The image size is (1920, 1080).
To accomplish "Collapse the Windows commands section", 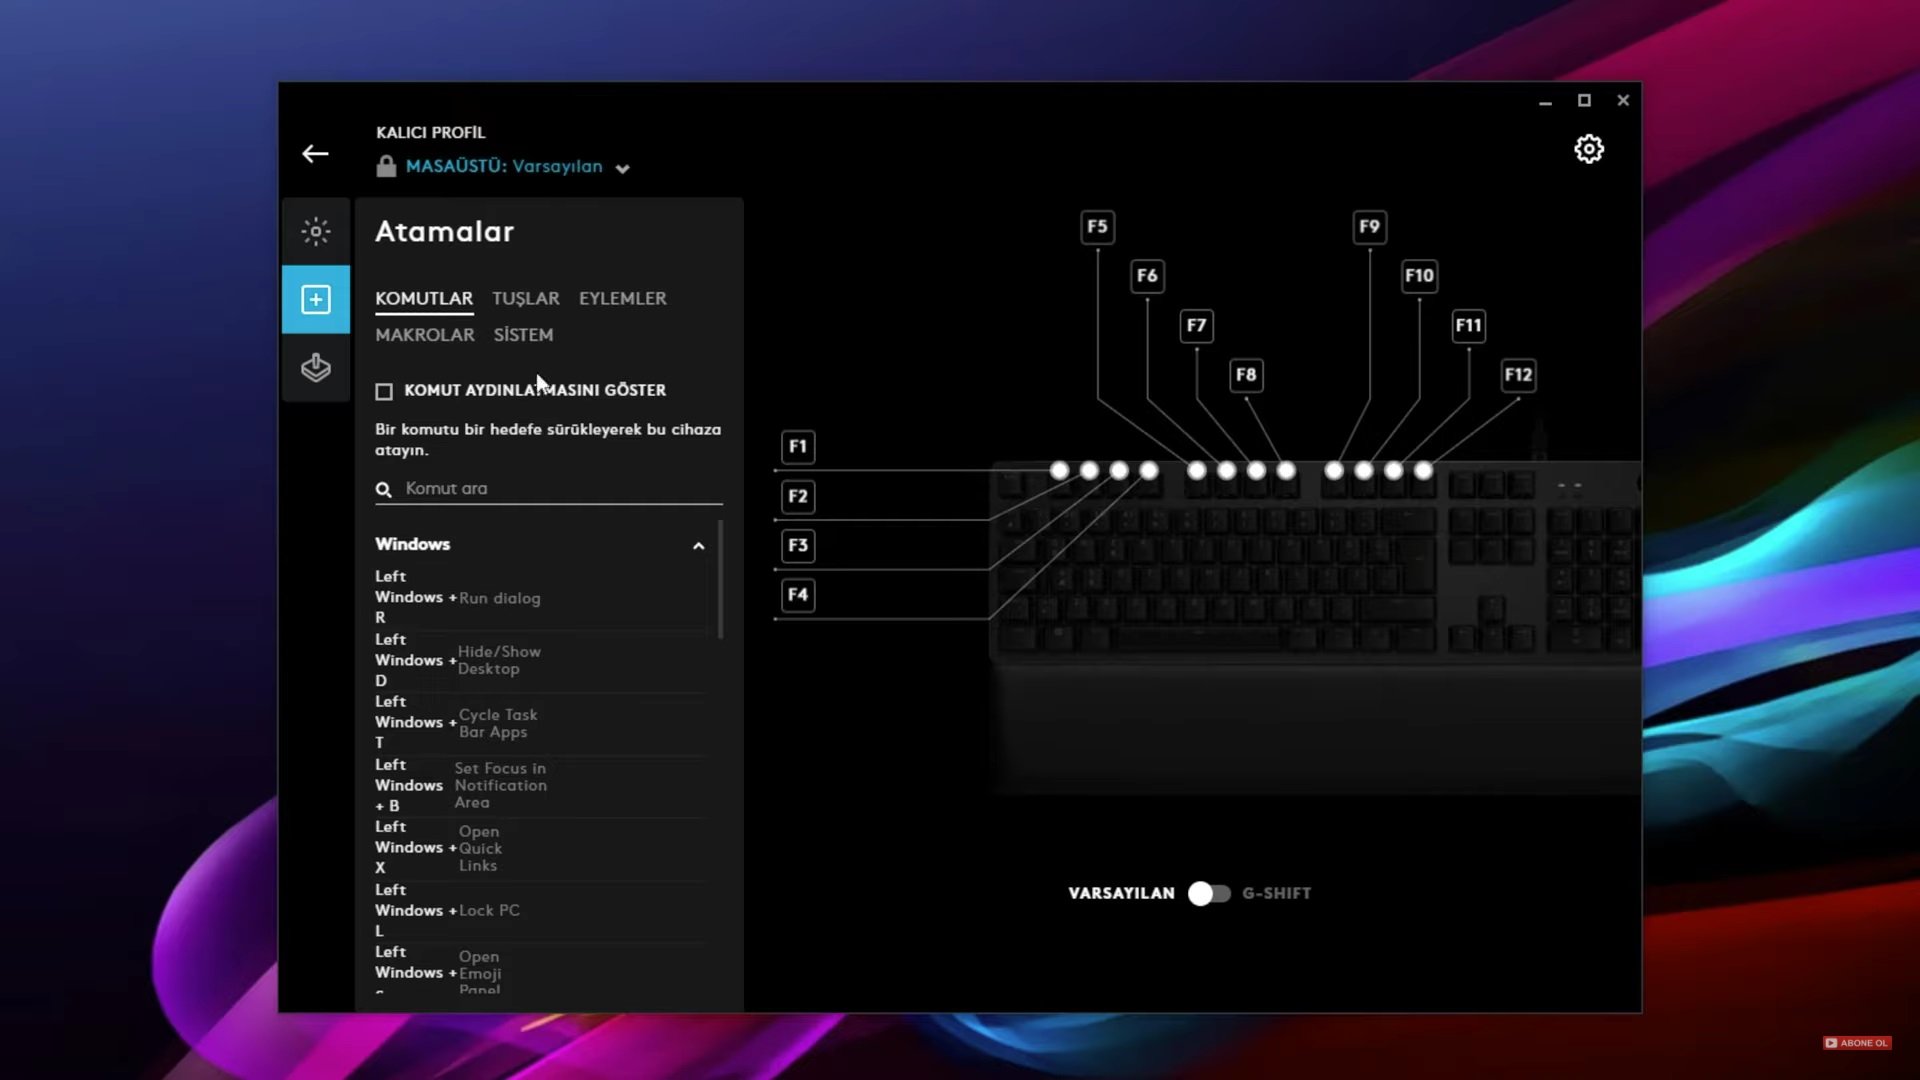I will tap(698, 546).
